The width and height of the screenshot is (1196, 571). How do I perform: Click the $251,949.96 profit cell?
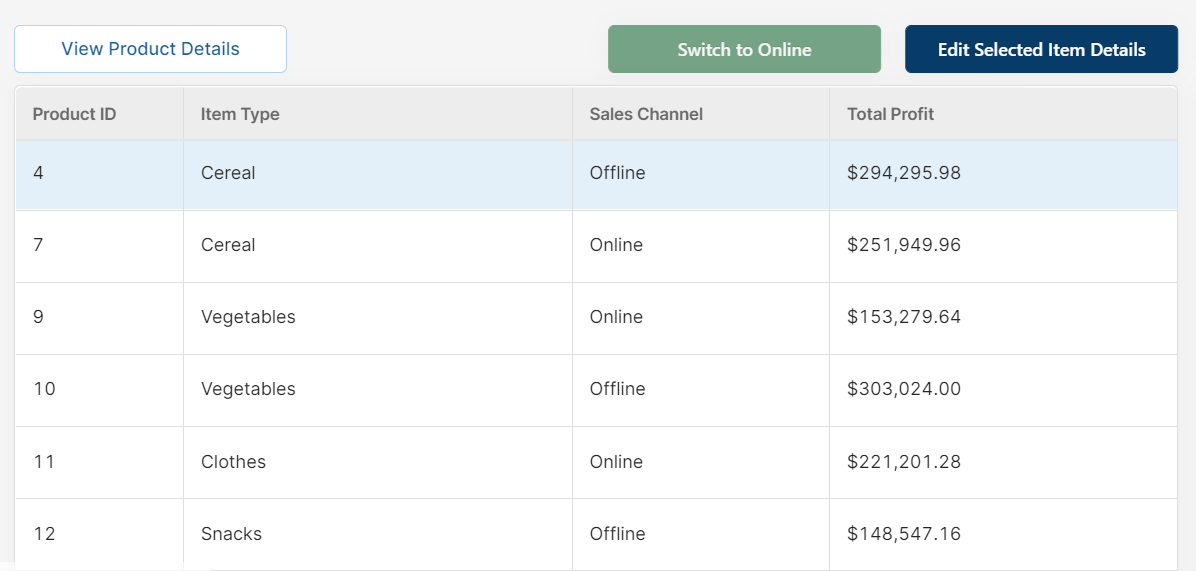1004,246
